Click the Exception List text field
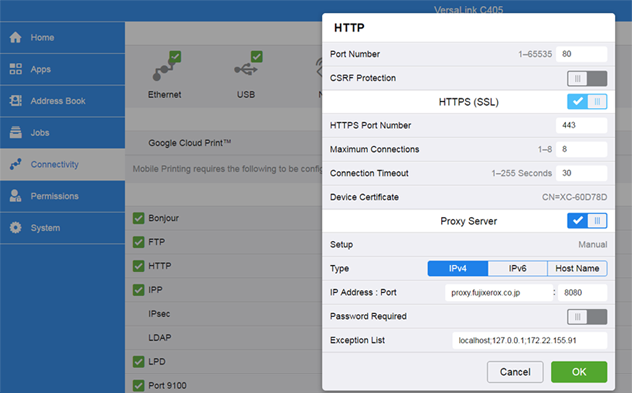 [x=530, y=341]
